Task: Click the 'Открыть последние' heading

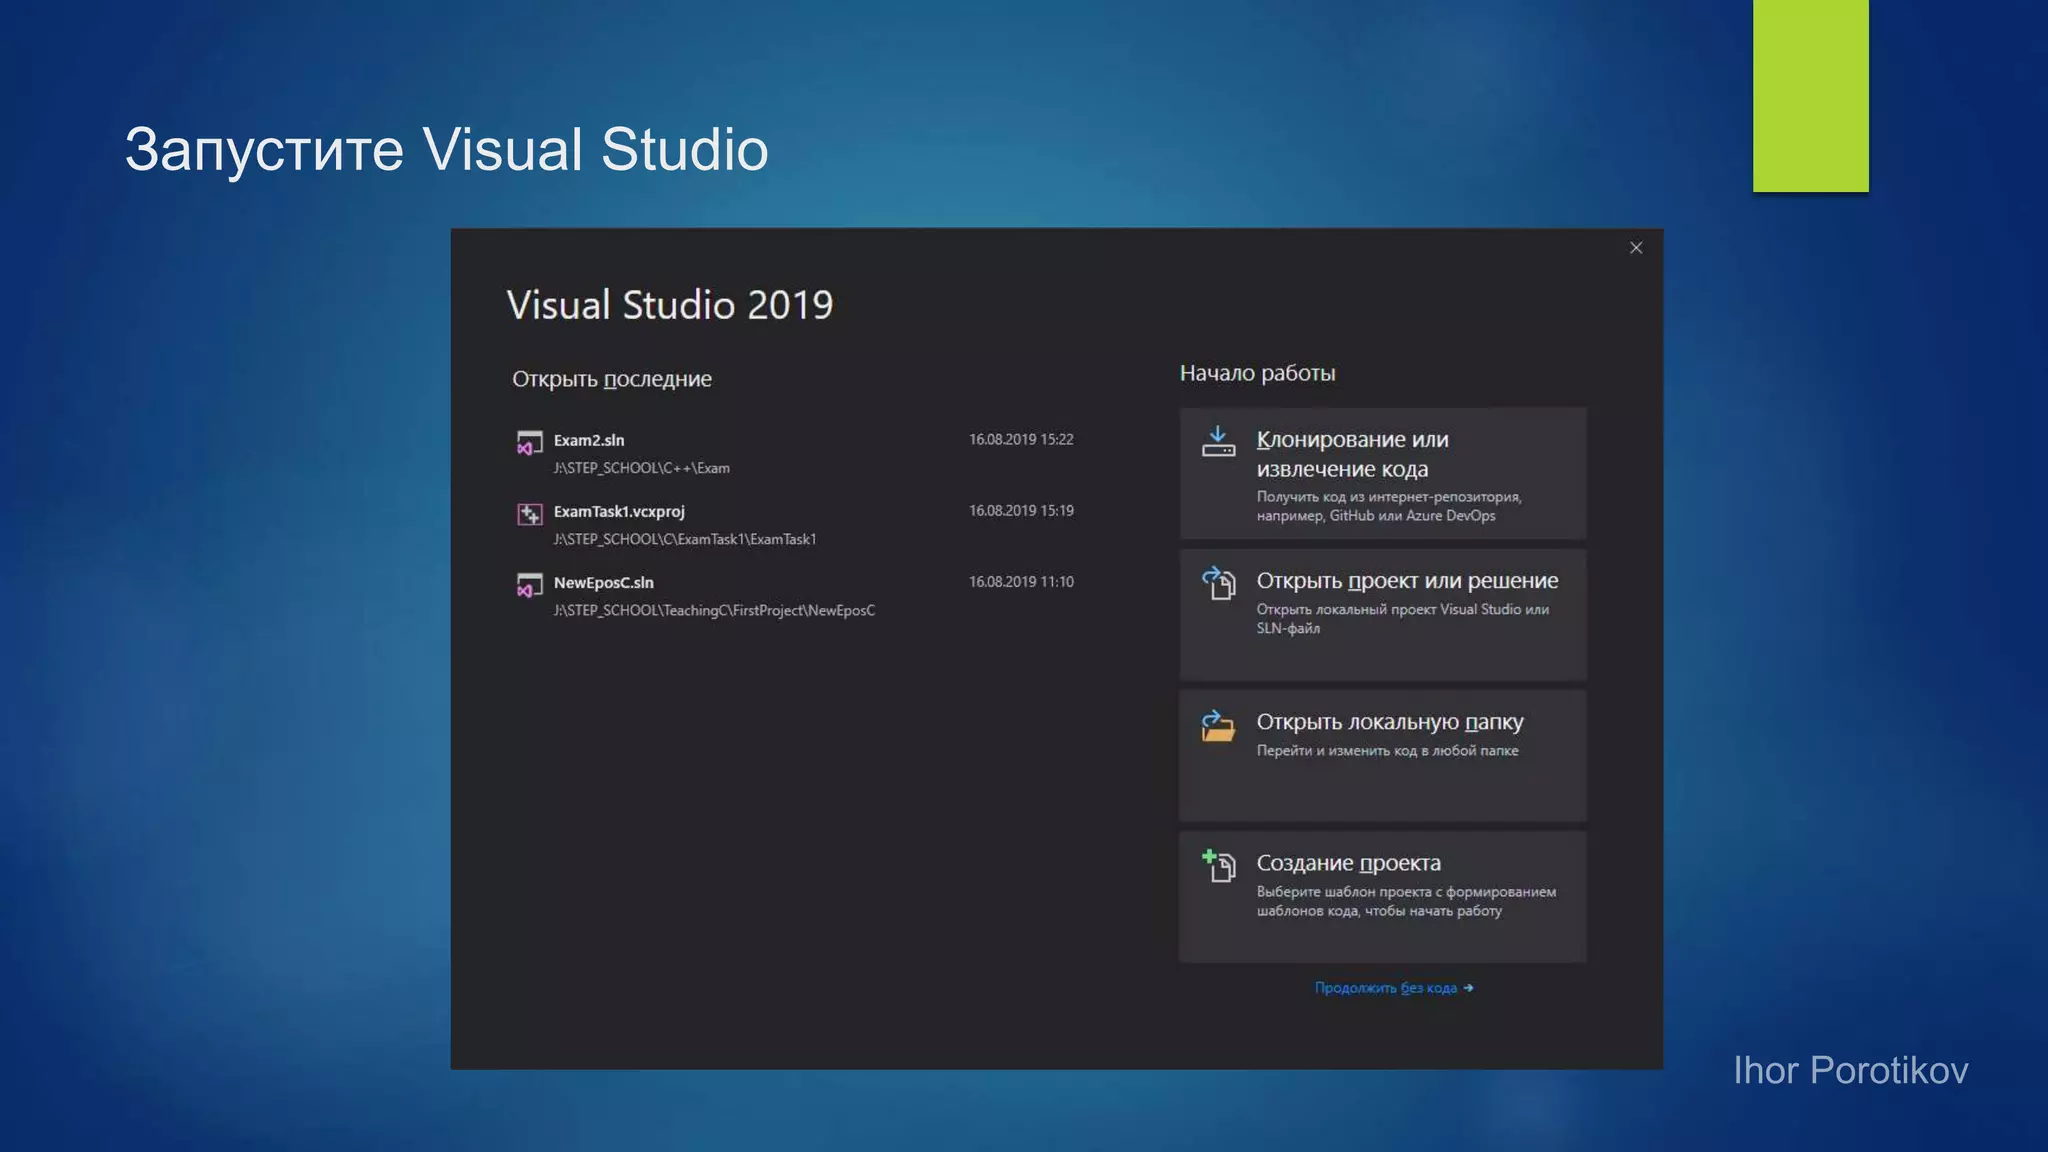Action: [x=612, y=379]
